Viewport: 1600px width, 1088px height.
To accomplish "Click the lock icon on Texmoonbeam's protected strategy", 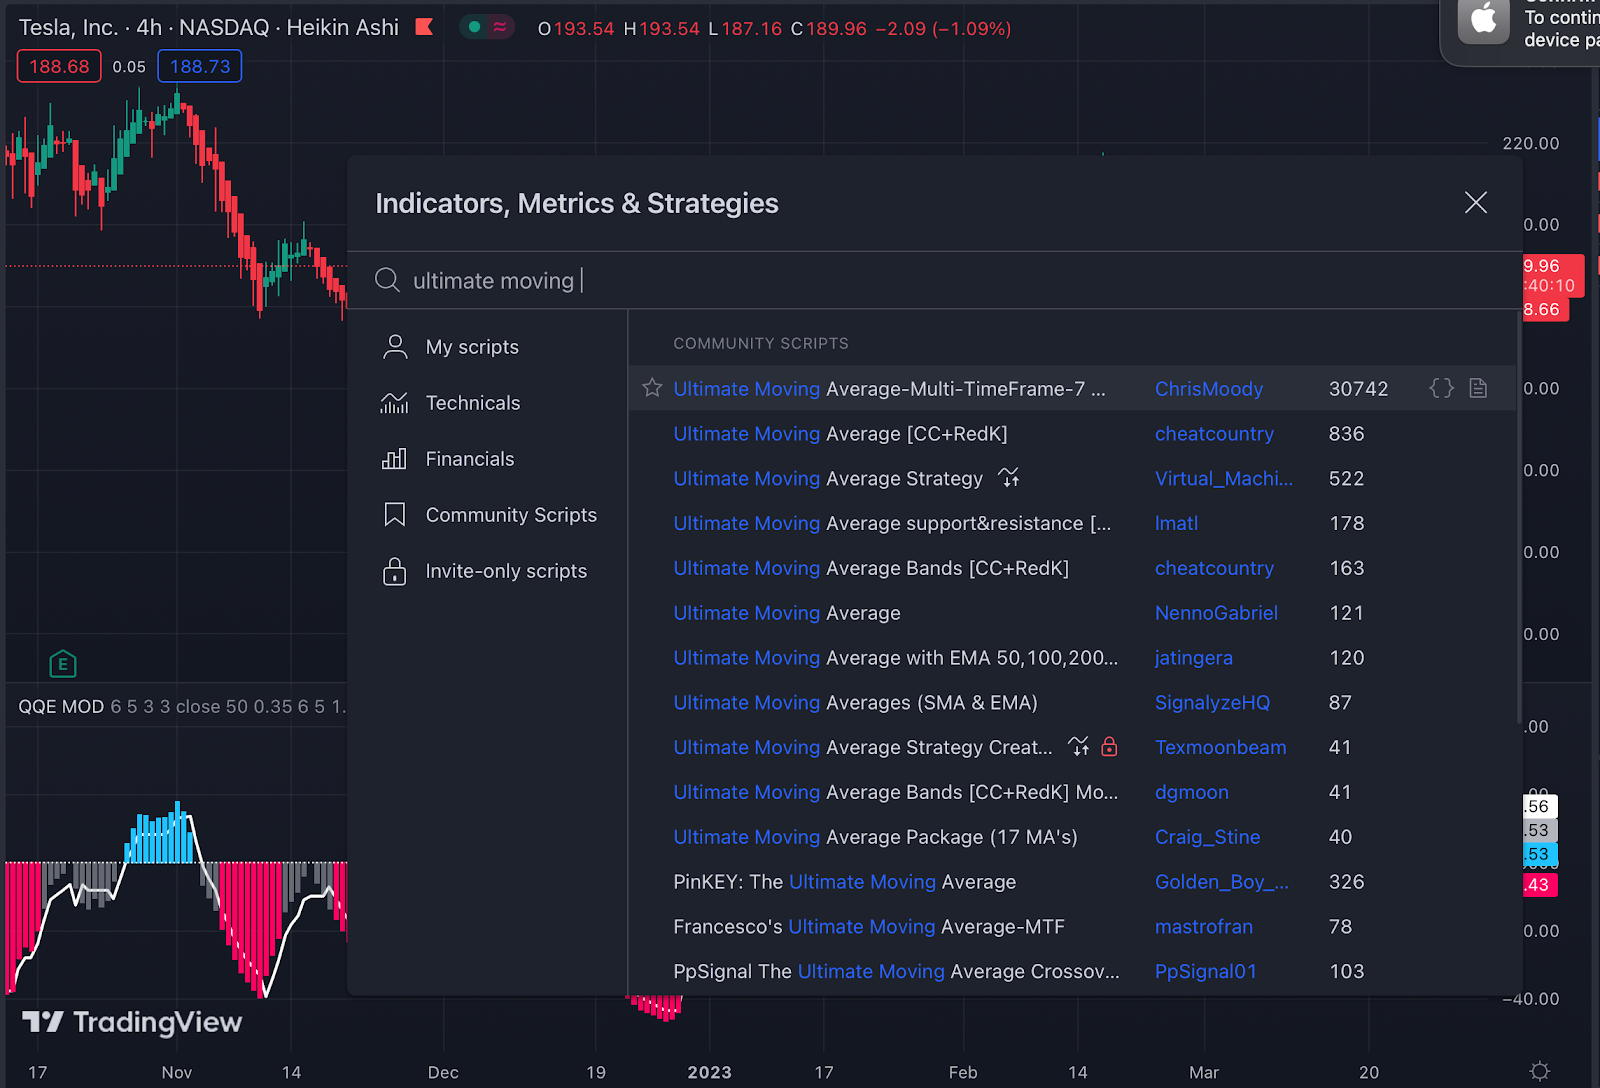I will click(1110, 747).
